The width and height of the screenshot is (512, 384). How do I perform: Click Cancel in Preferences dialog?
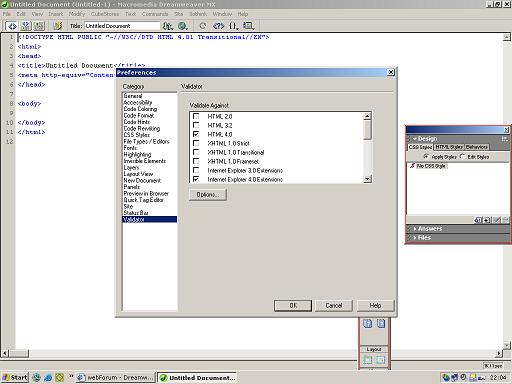pyautogui.click(x=334, y=305)
